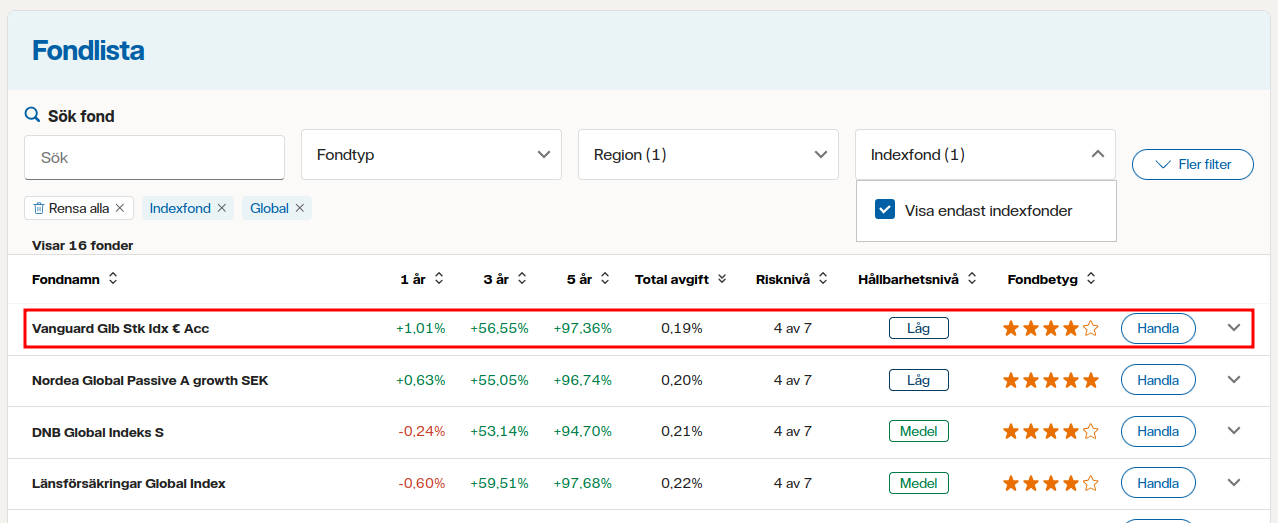Open the Fondtyp dropdown
The width and height of the screenshot is (1278, 523).
click(x=433, y=155)
